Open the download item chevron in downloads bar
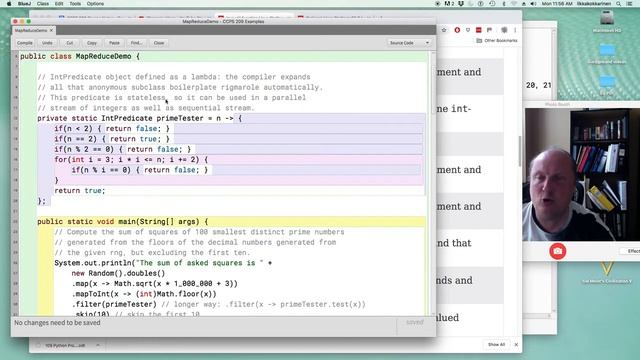Image resolution: width=640 pixels, height=360 pixels. [x=98, y=345]
